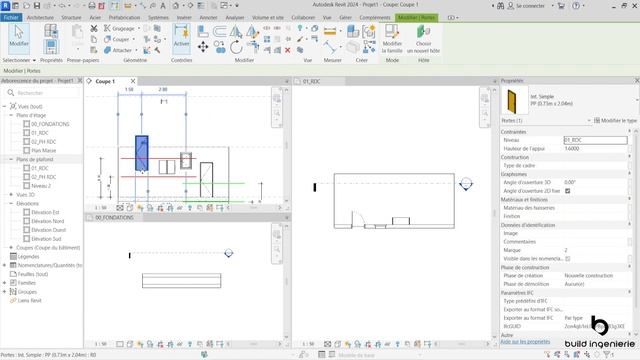Screen dimensions: 640x360
Task: Collapse the Plans d'étage node
Action: (x=11, y=115)
